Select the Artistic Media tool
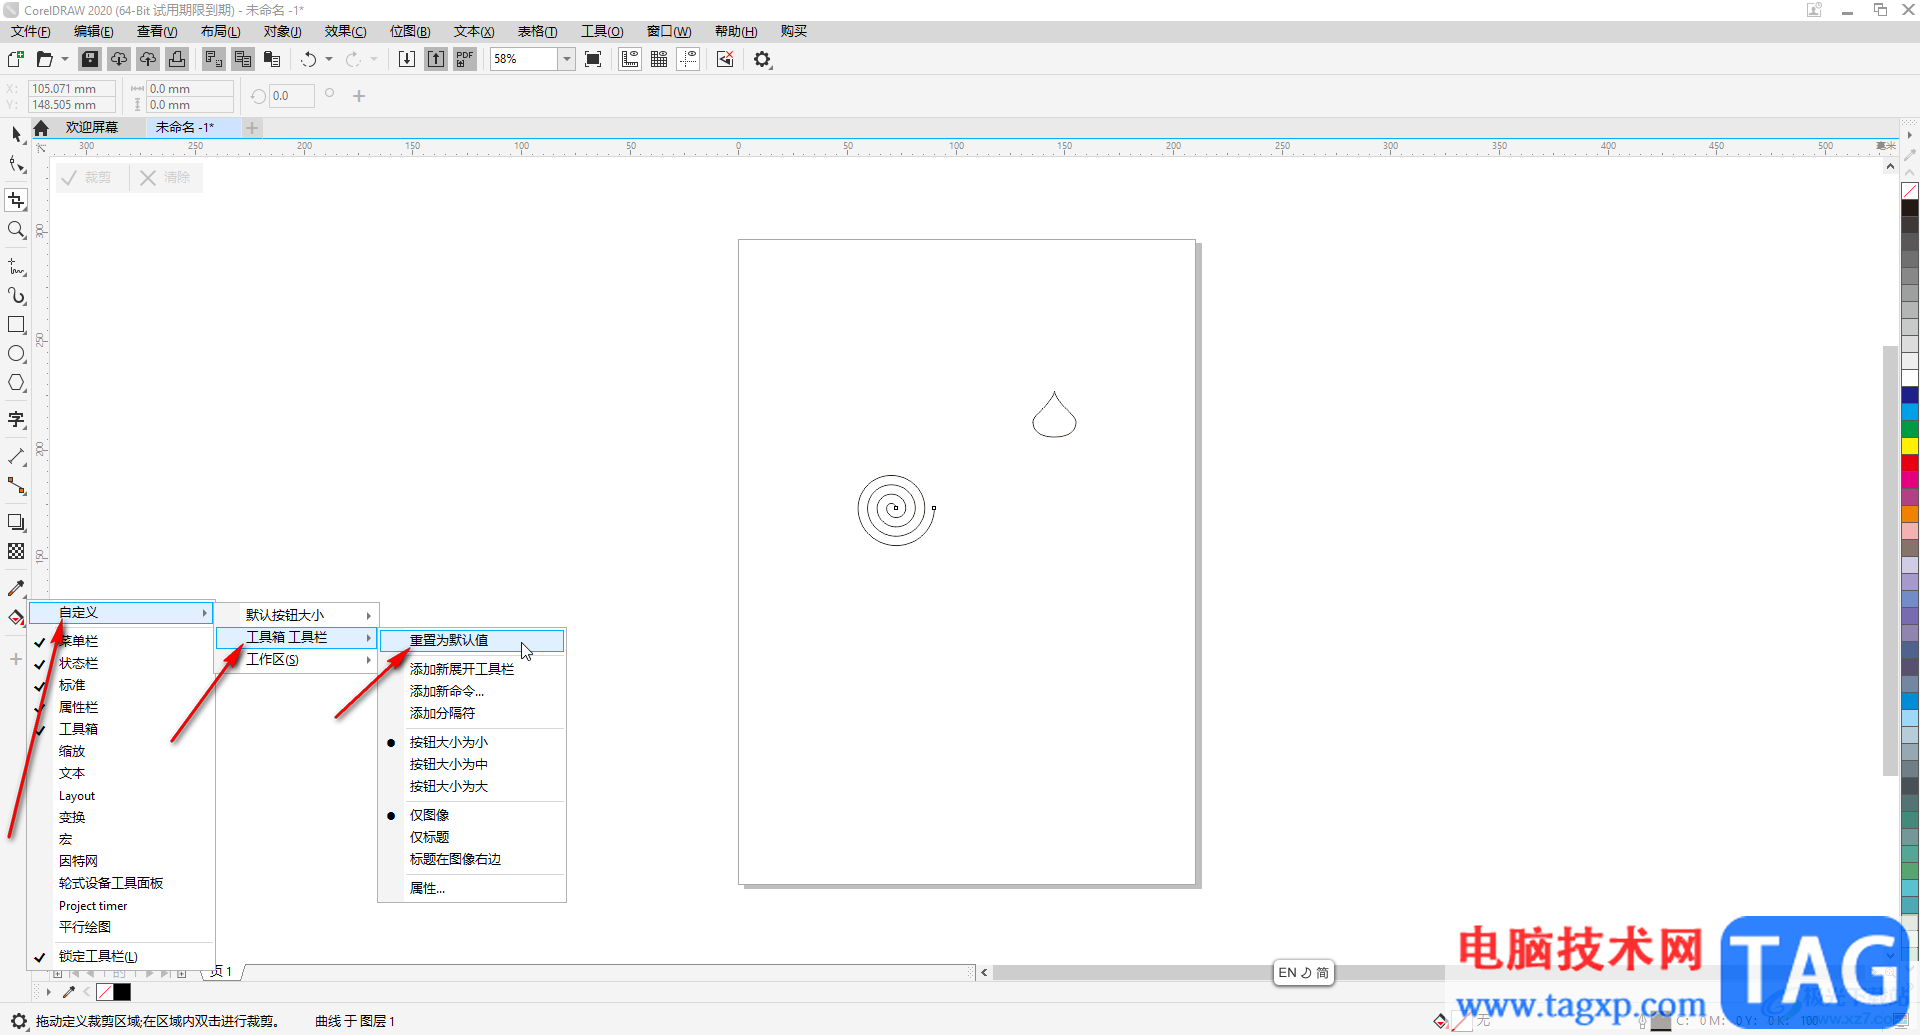This screenshot has height=1035, width=1920. coord(16,296)
